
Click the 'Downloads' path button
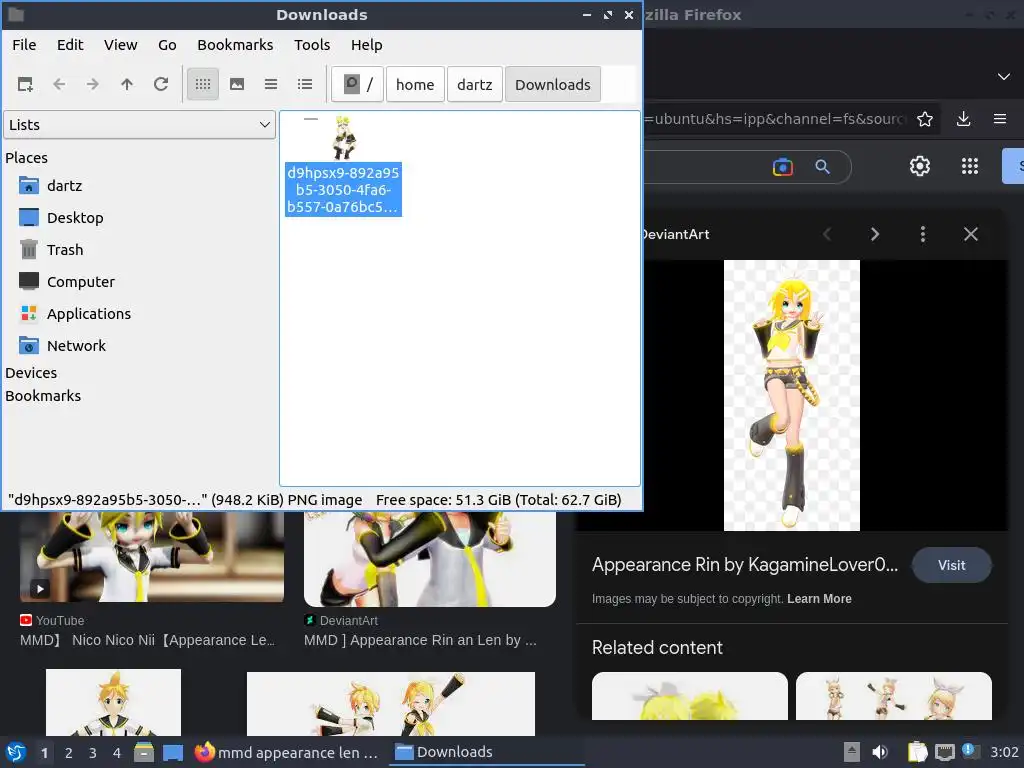click(552, 84)
